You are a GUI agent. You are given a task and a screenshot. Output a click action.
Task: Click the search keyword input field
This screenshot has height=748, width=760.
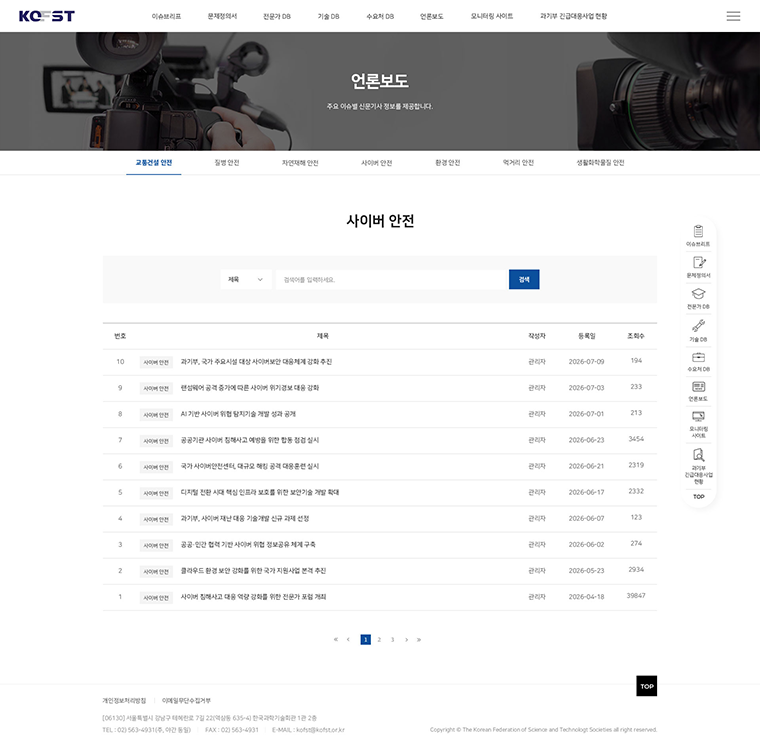(x=392, y=279)
